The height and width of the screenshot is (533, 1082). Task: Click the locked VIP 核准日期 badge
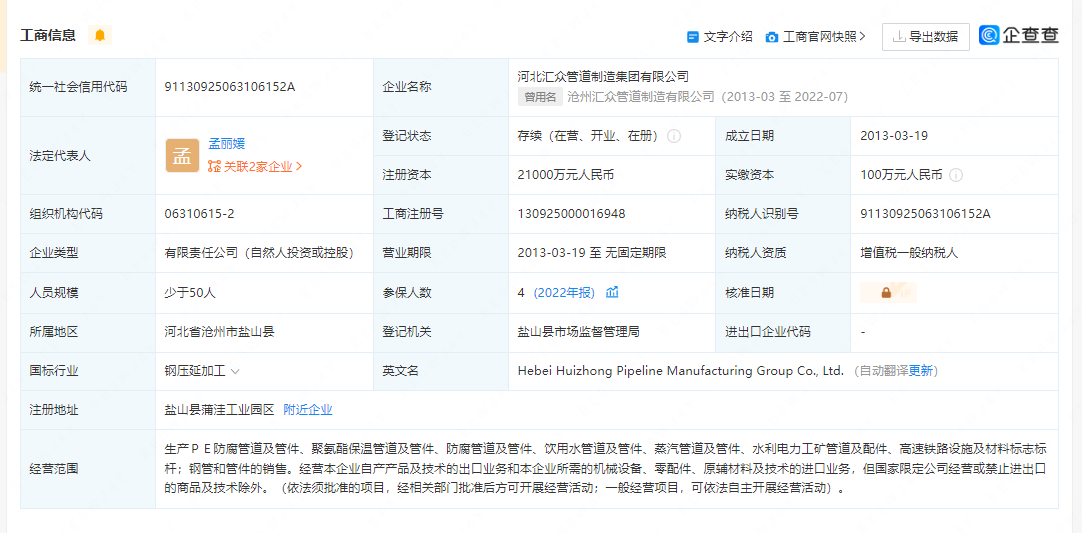(887, 293)
